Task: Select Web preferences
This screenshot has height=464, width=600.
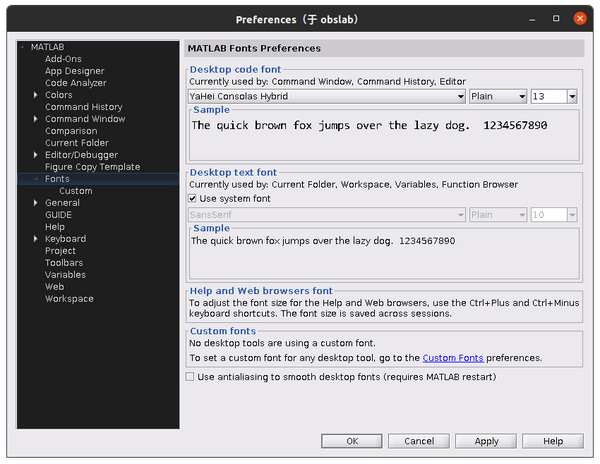Action: pyautogui.click(x=55, y=287)
